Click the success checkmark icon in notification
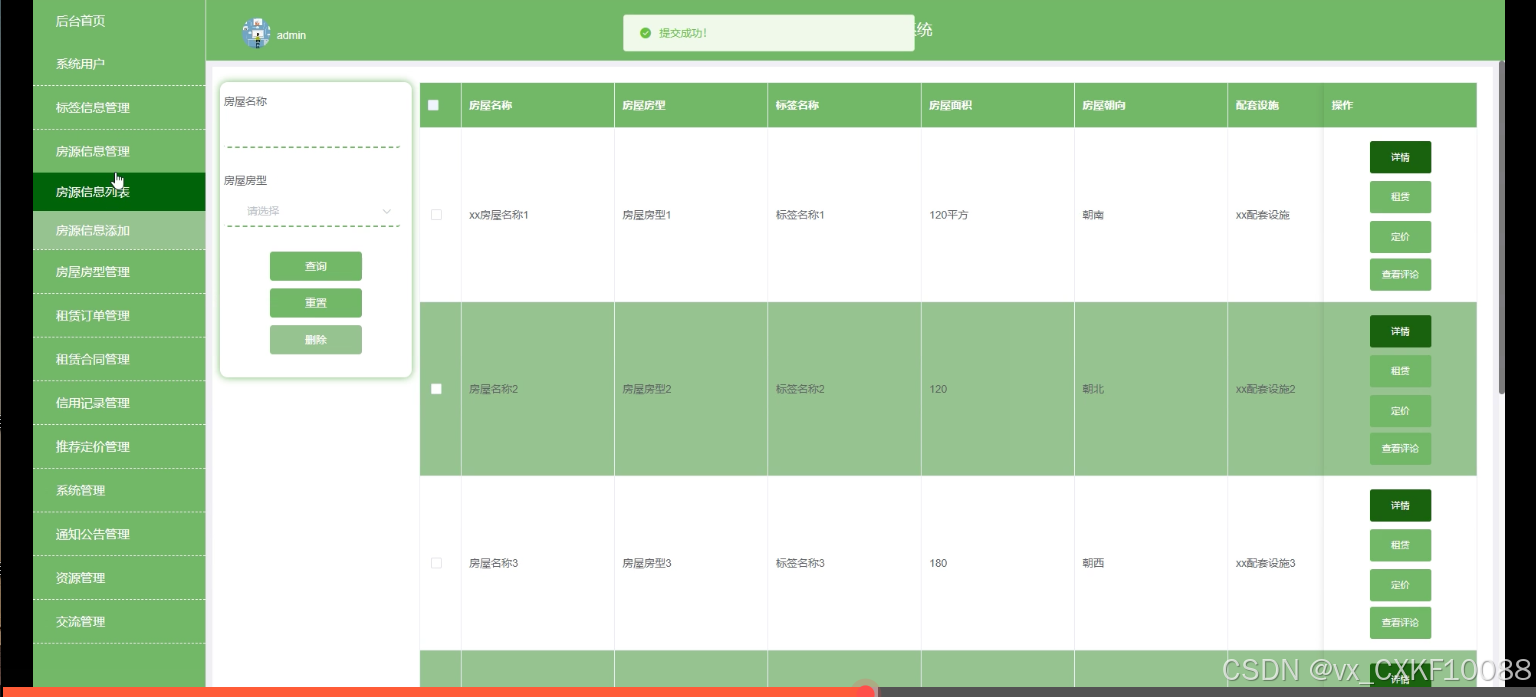 645,33
